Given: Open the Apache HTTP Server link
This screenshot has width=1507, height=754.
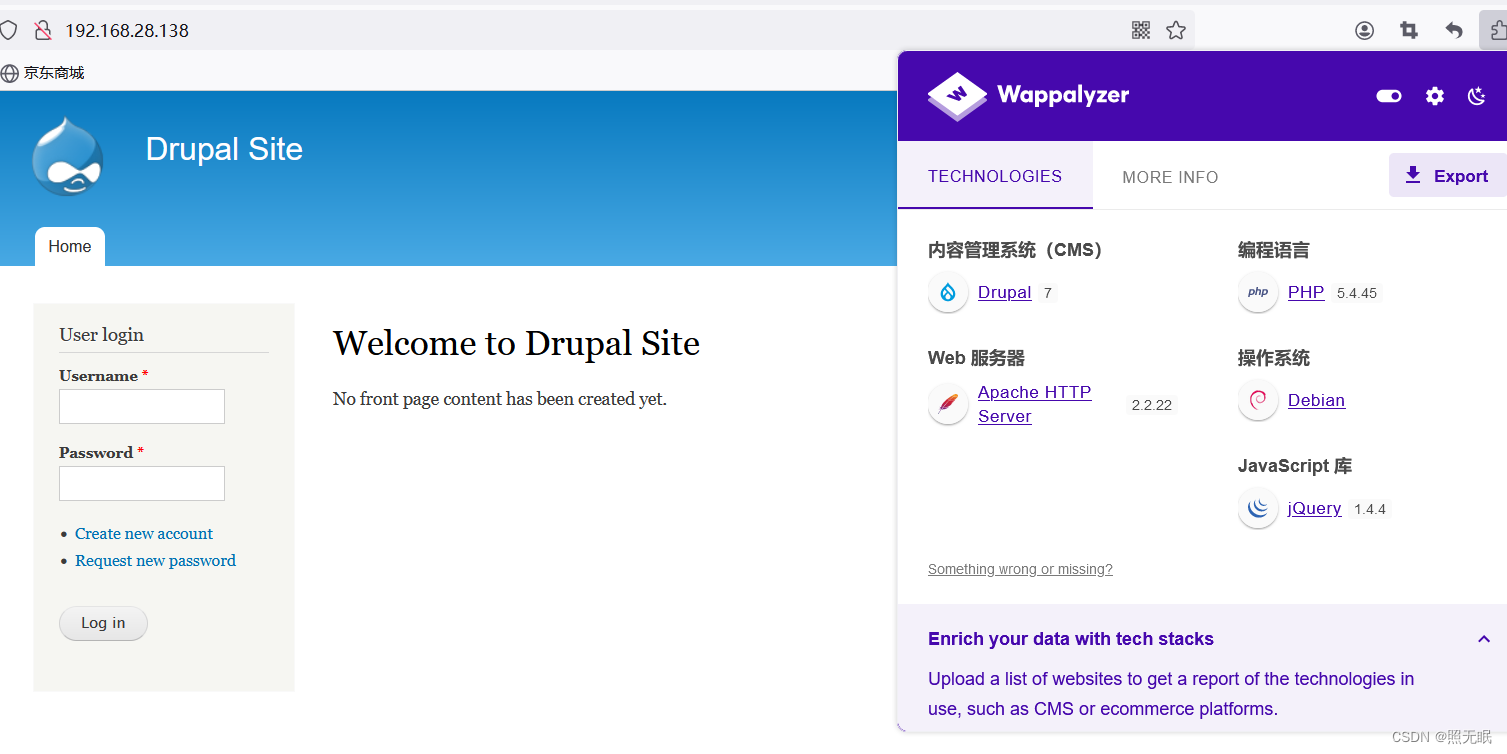Looking at the screenshot, I should point(1035,404).
